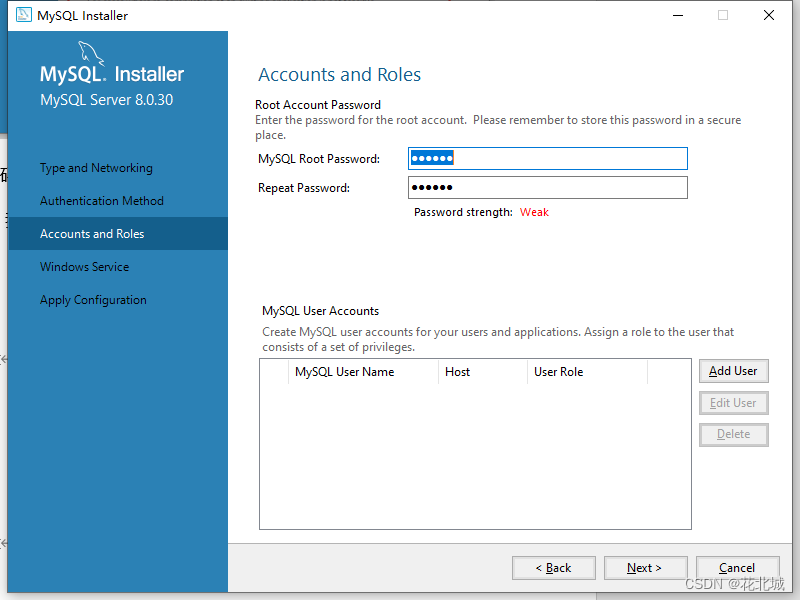Click the Add User button

click(x=734, y=371)
